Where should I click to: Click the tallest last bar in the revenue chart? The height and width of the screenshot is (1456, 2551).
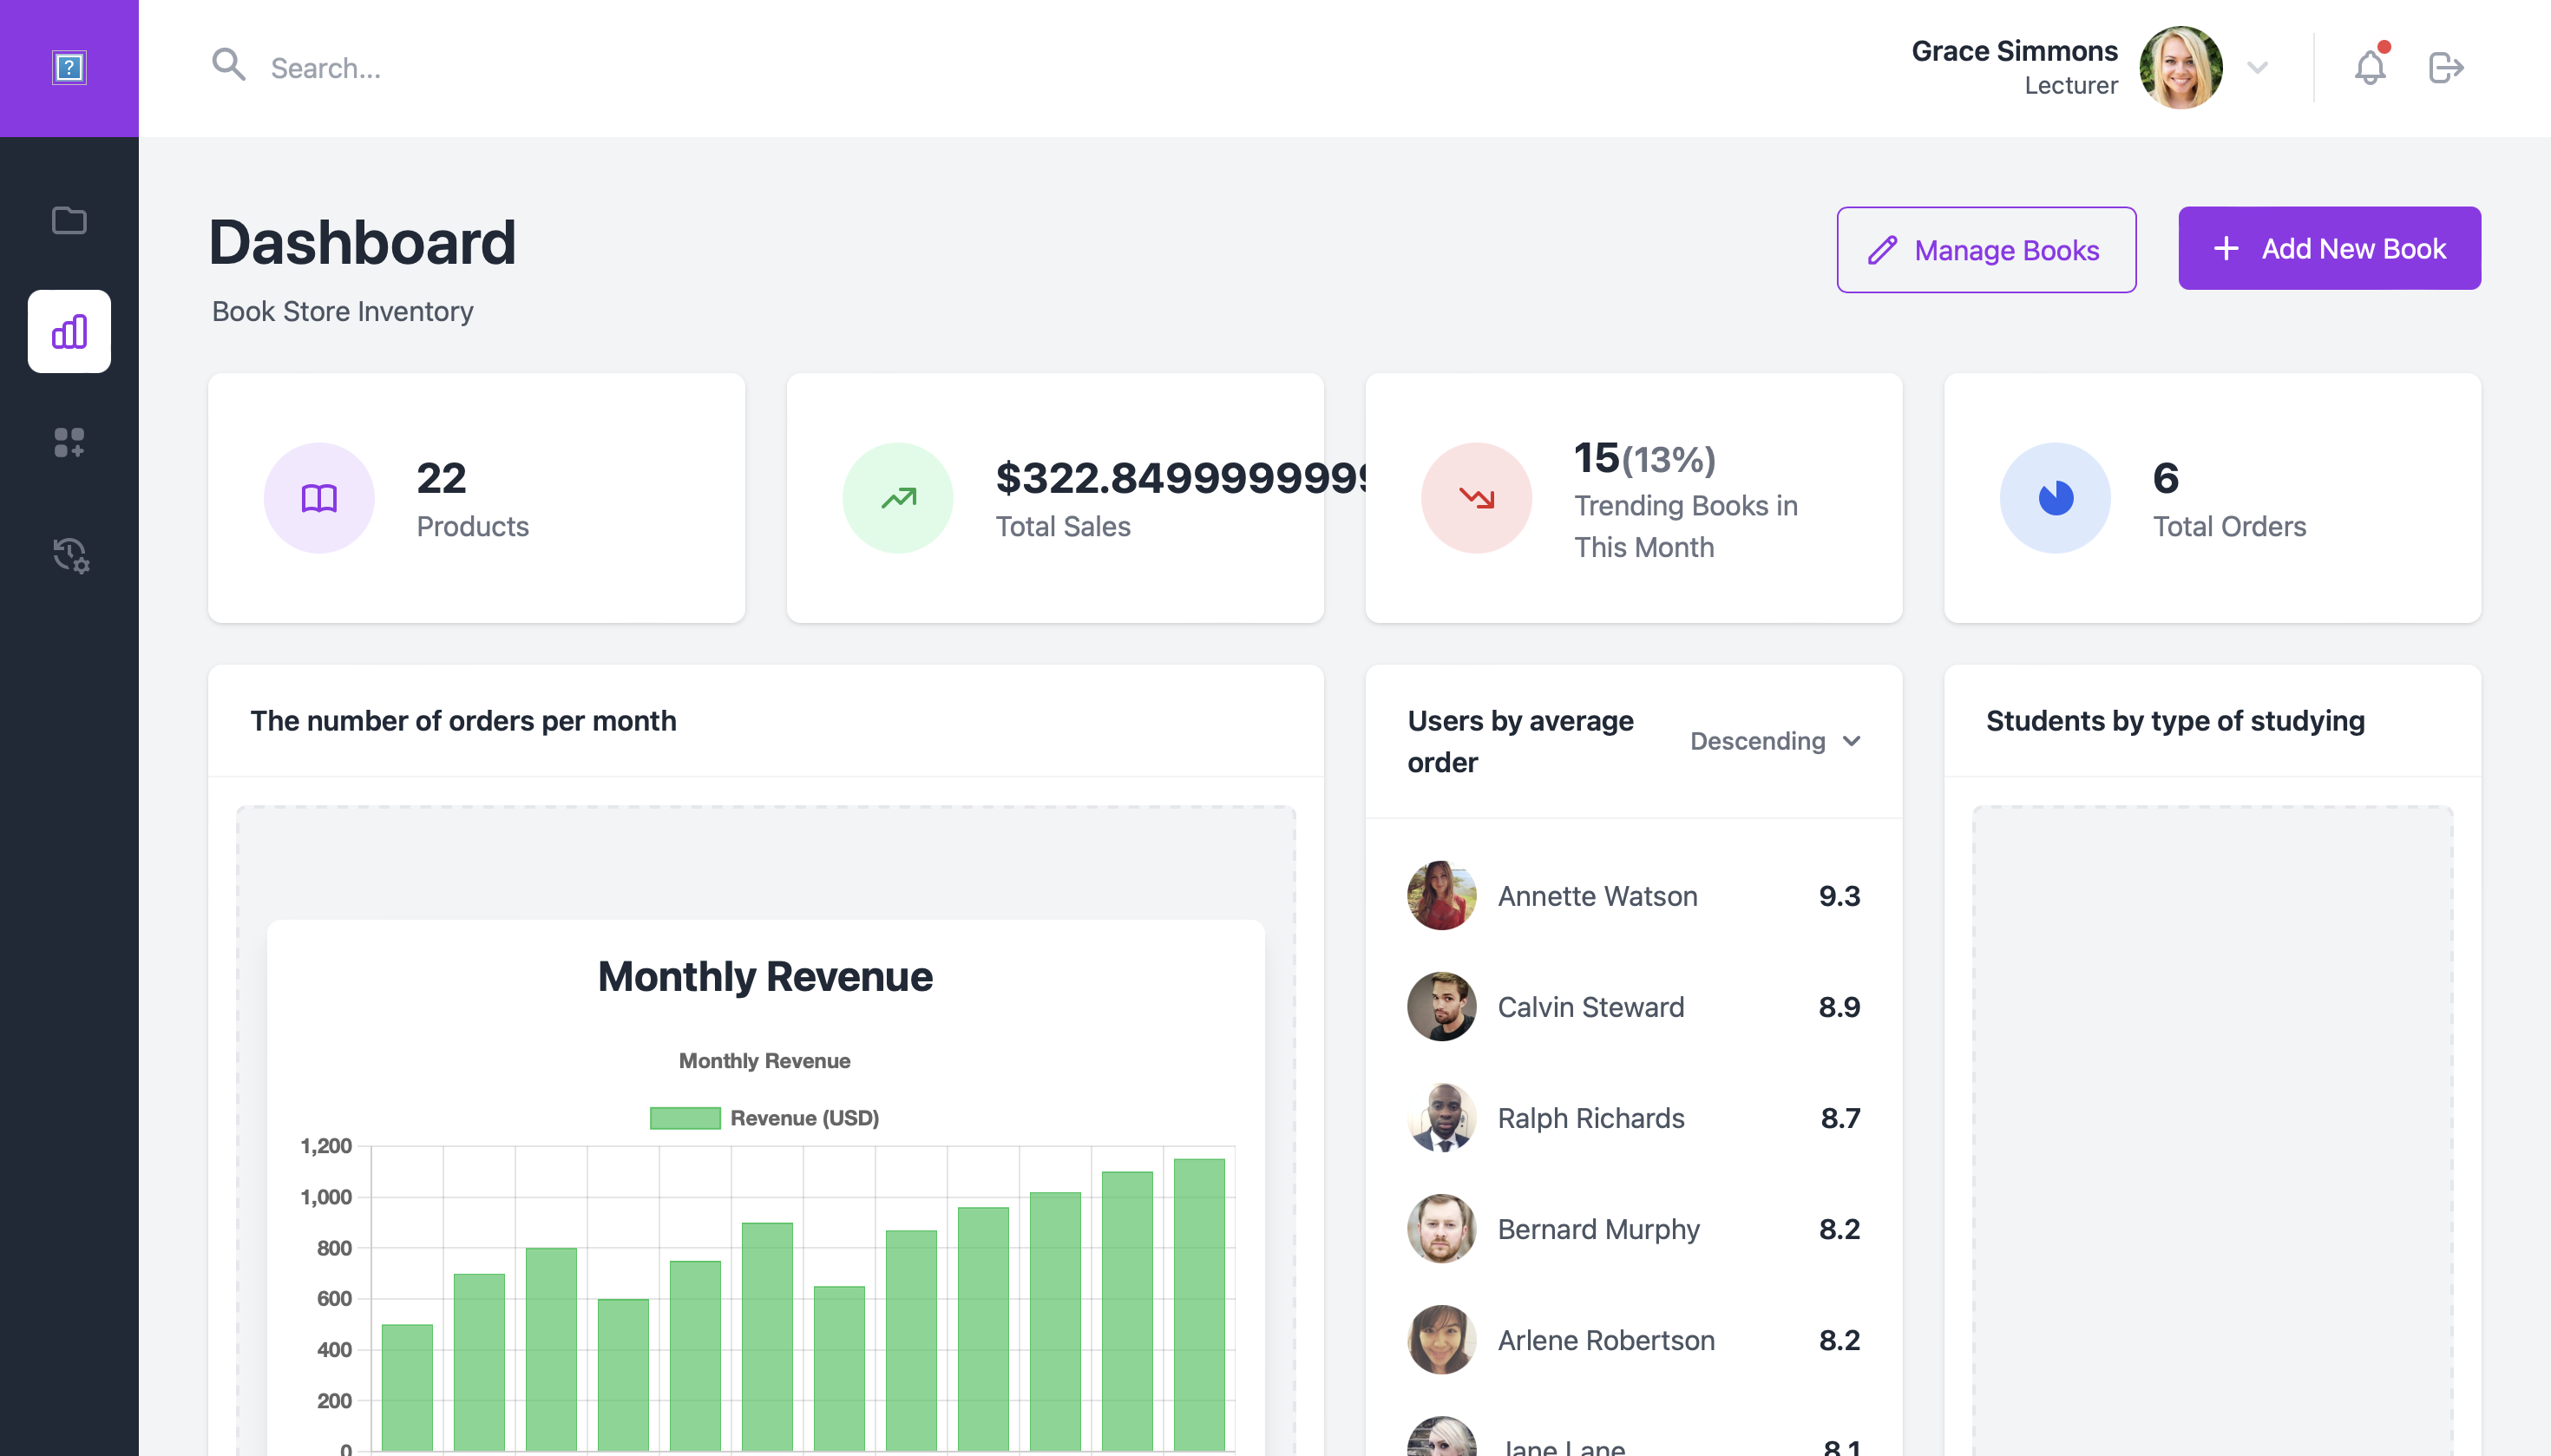[1199, 1305]
